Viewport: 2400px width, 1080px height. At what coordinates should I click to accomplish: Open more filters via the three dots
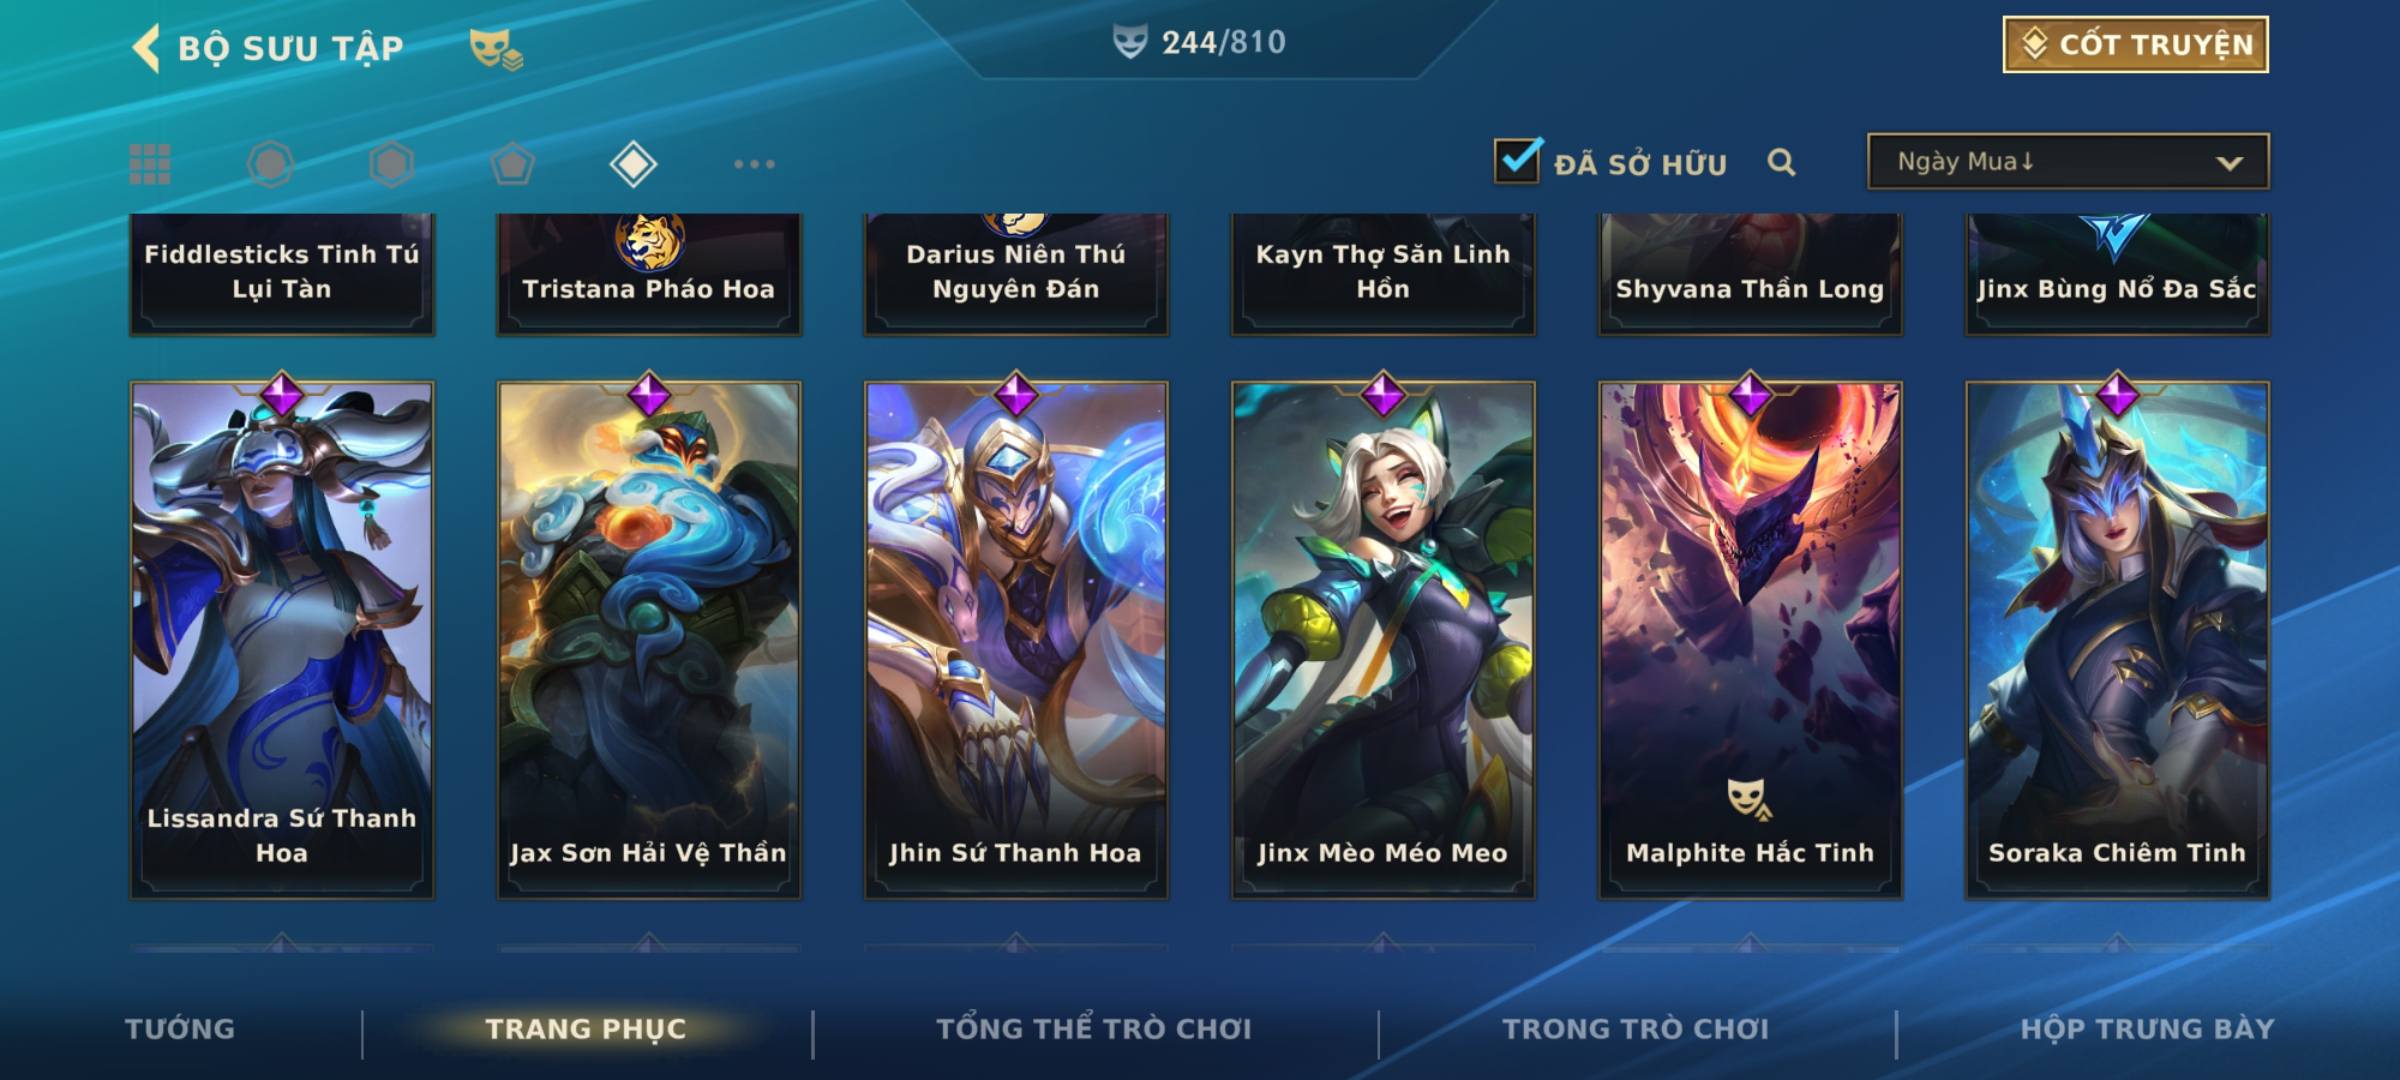coord(754,164)
